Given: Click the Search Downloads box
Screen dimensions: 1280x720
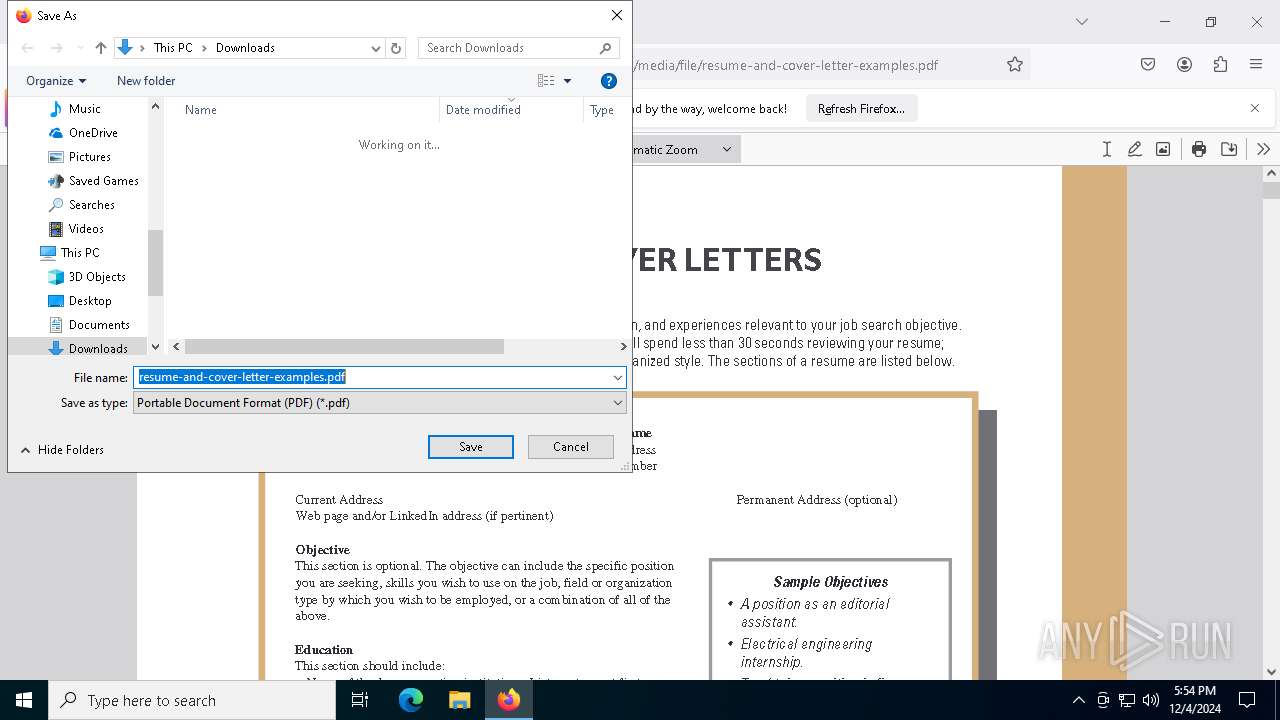Looking at the screenshot, I should coord(518,48).
